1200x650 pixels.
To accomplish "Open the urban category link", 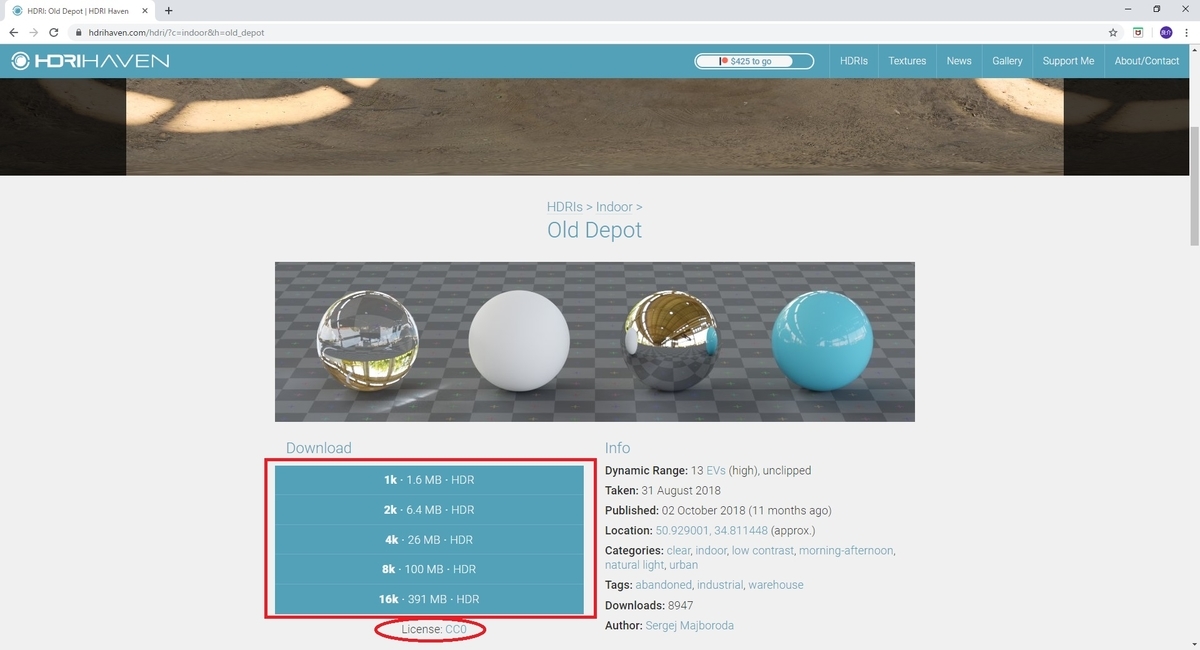I will 684,565.
